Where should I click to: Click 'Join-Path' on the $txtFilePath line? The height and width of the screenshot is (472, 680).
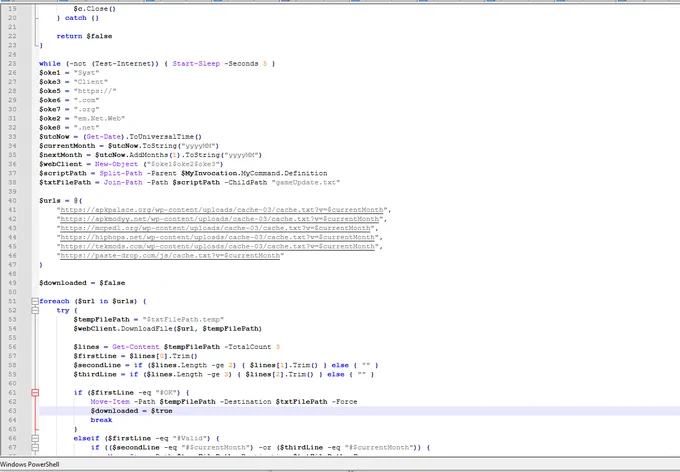pos(123,182)
